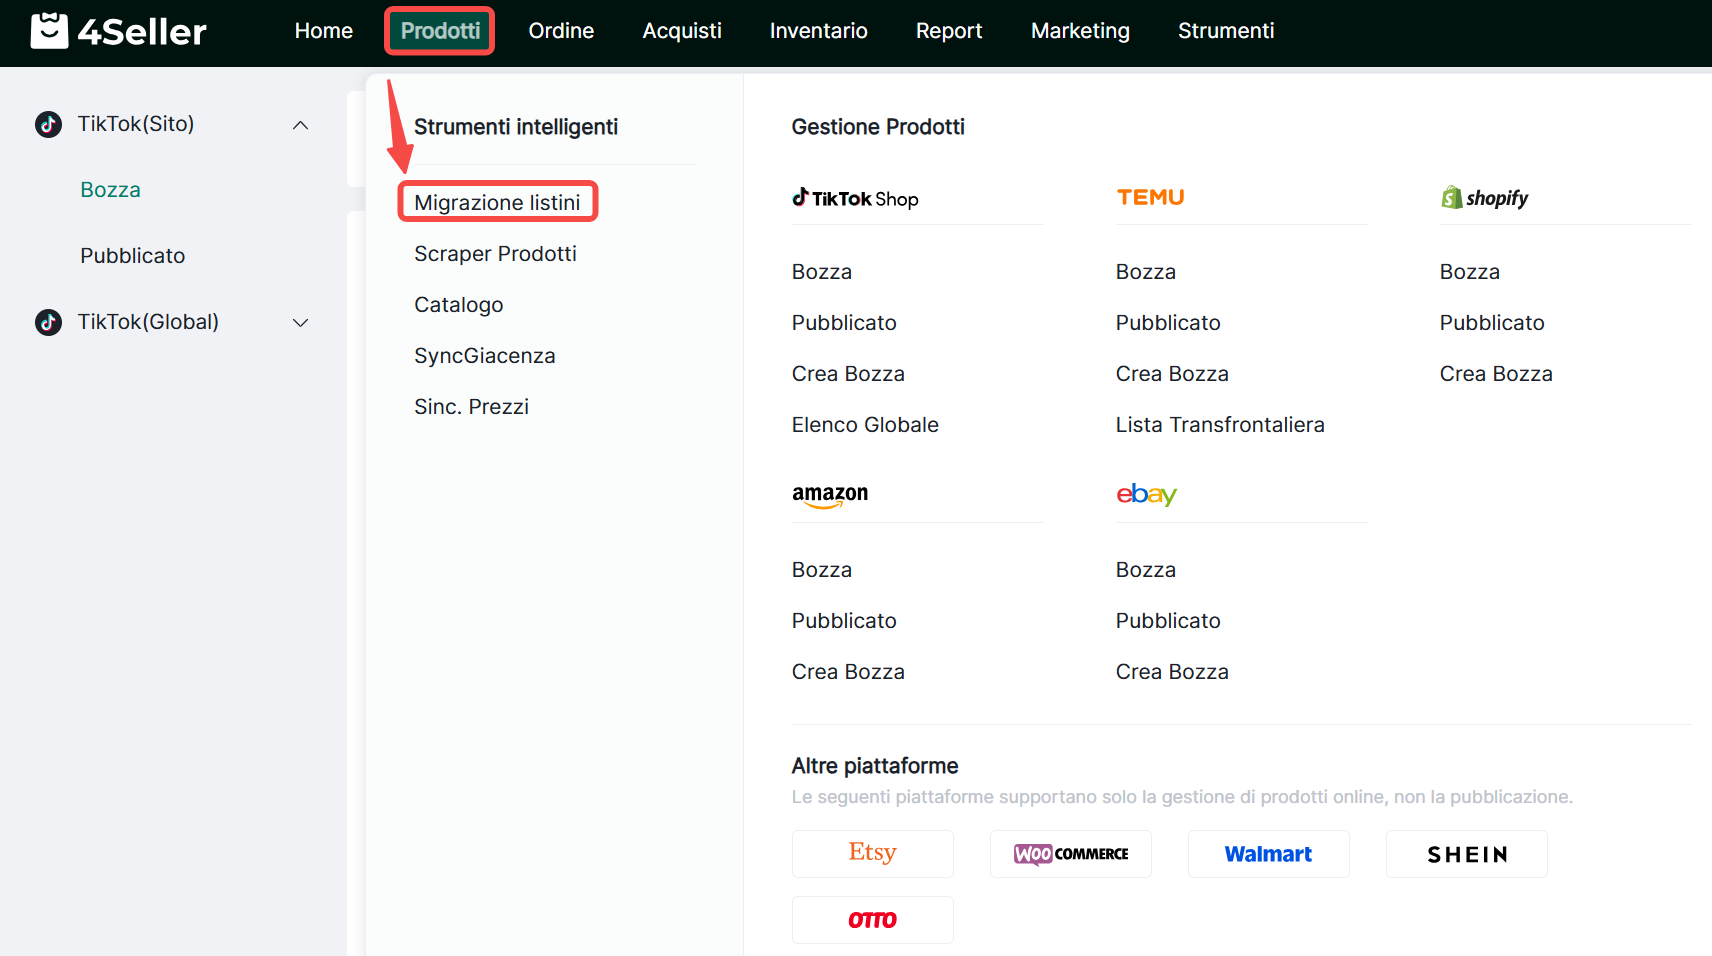Collapse the TikTok(Sito) section chevron

point(300,125)
